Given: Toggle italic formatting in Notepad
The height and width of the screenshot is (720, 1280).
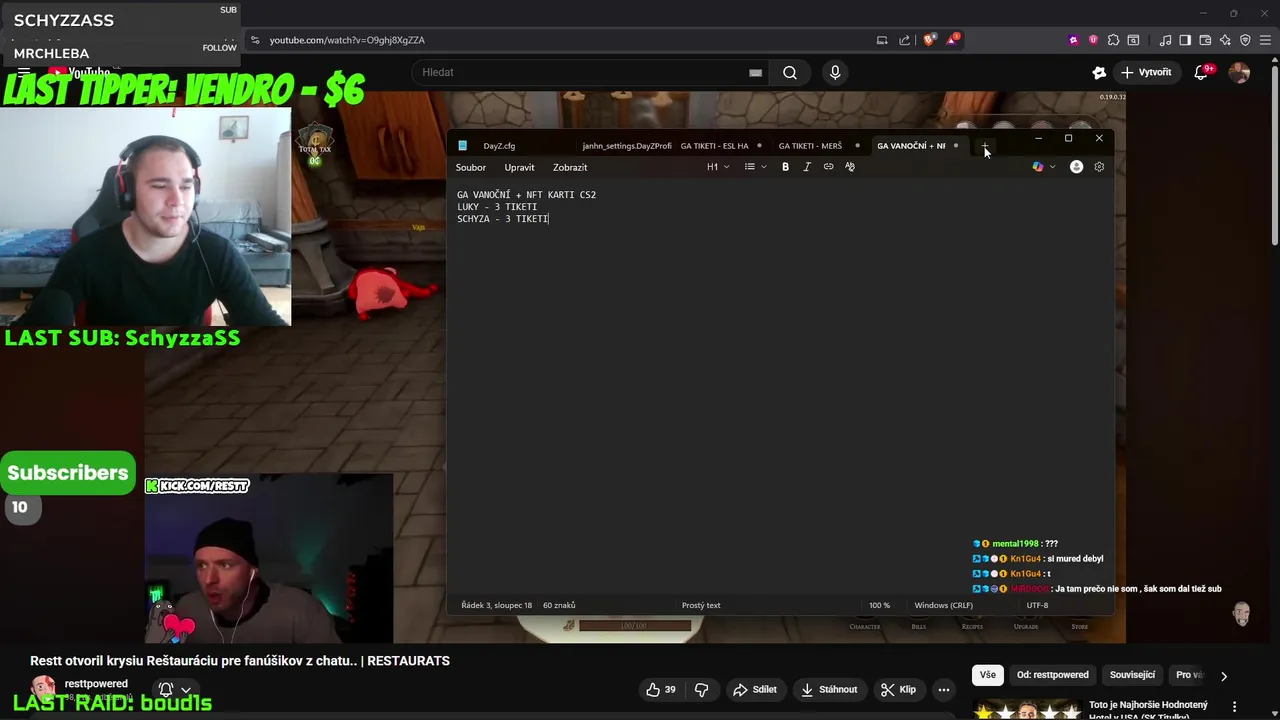Looking at the screenshot, I should point(807,167).
